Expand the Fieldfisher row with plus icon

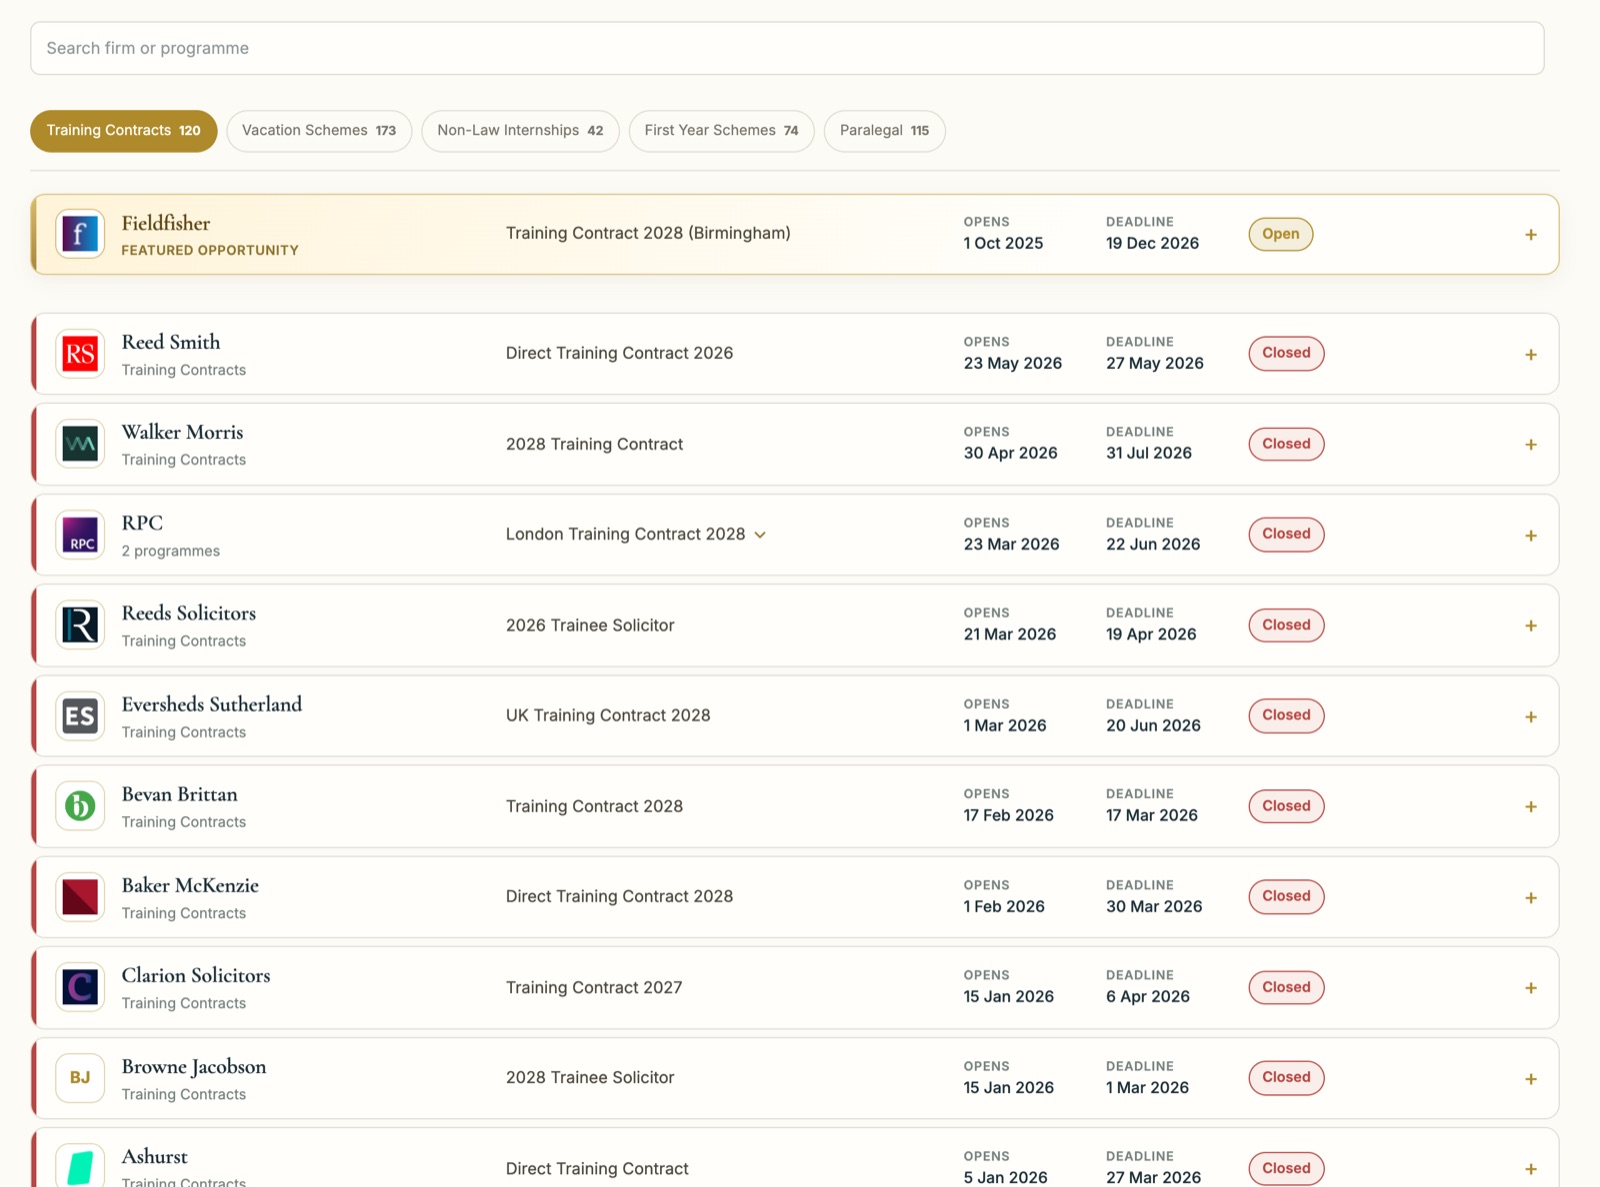(1531, 234)
